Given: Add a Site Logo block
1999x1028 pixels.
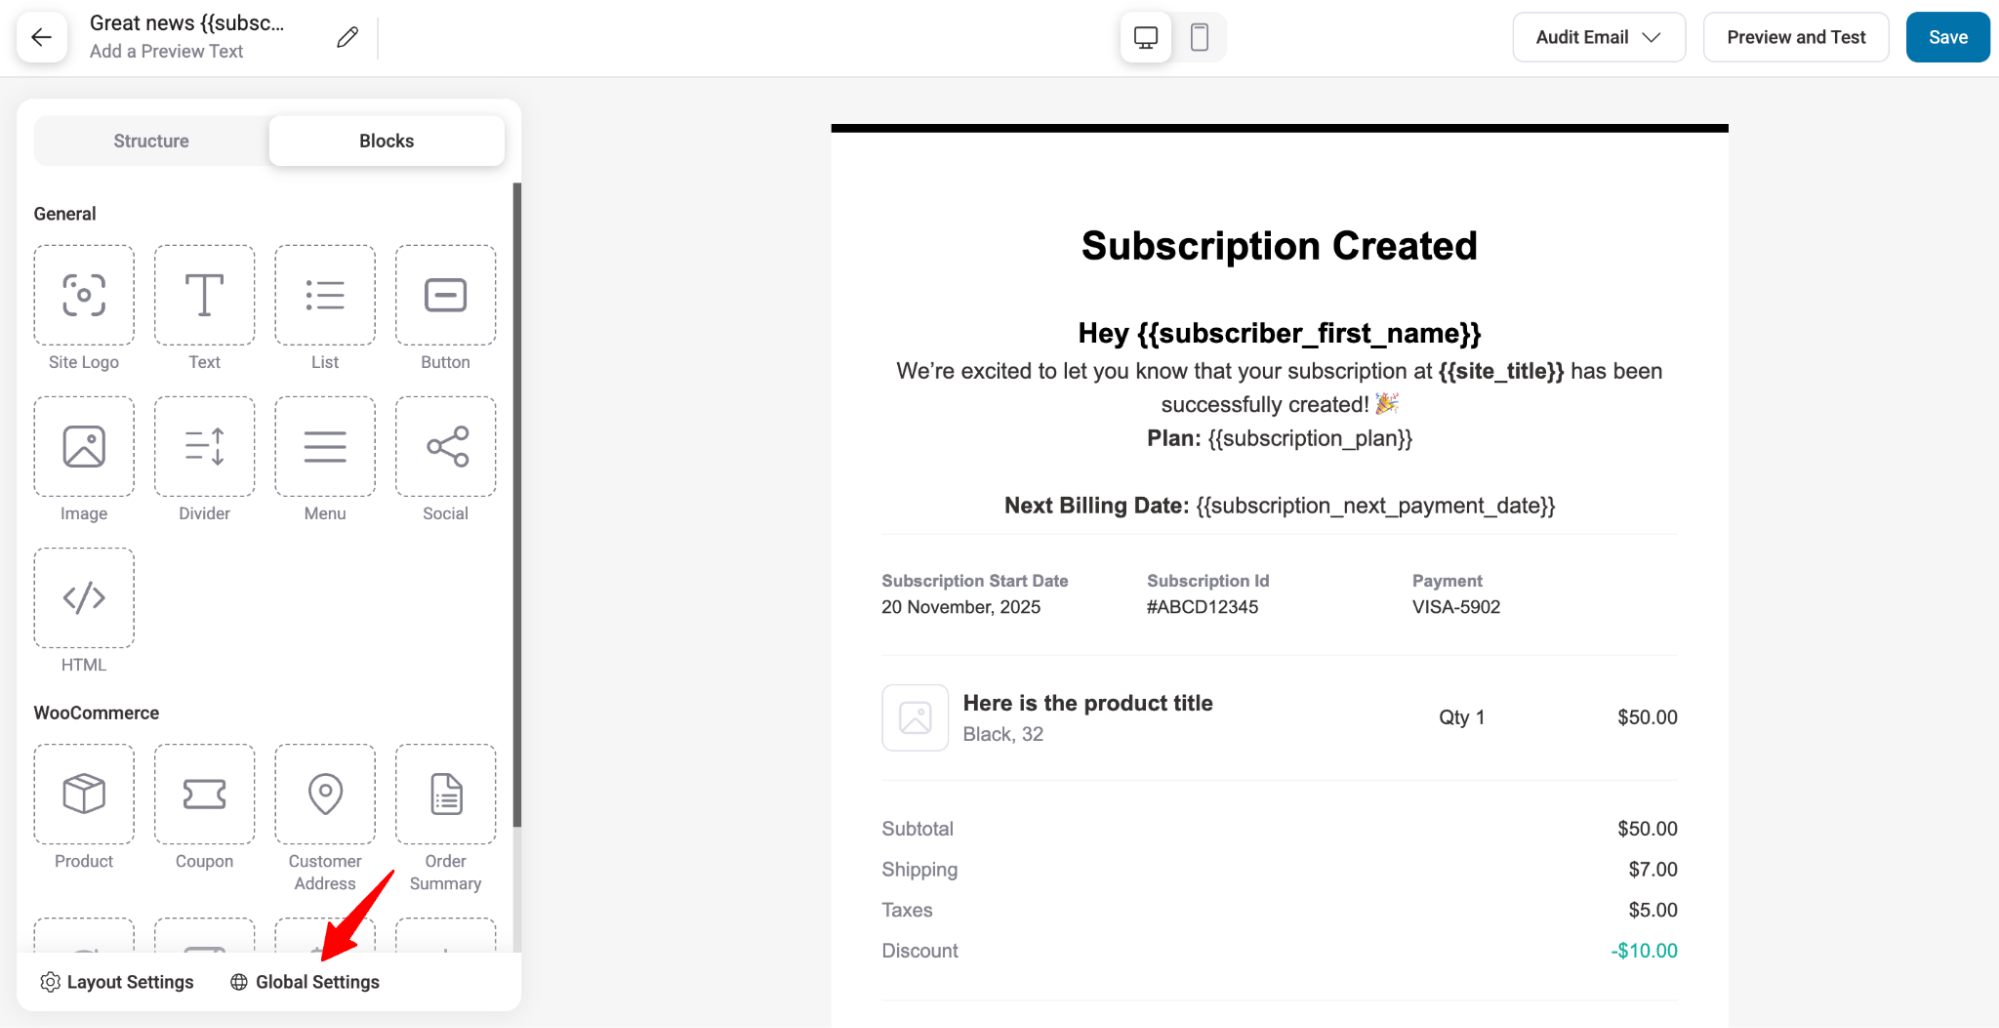Looking at the screenshot, I should tap(84, 296).
